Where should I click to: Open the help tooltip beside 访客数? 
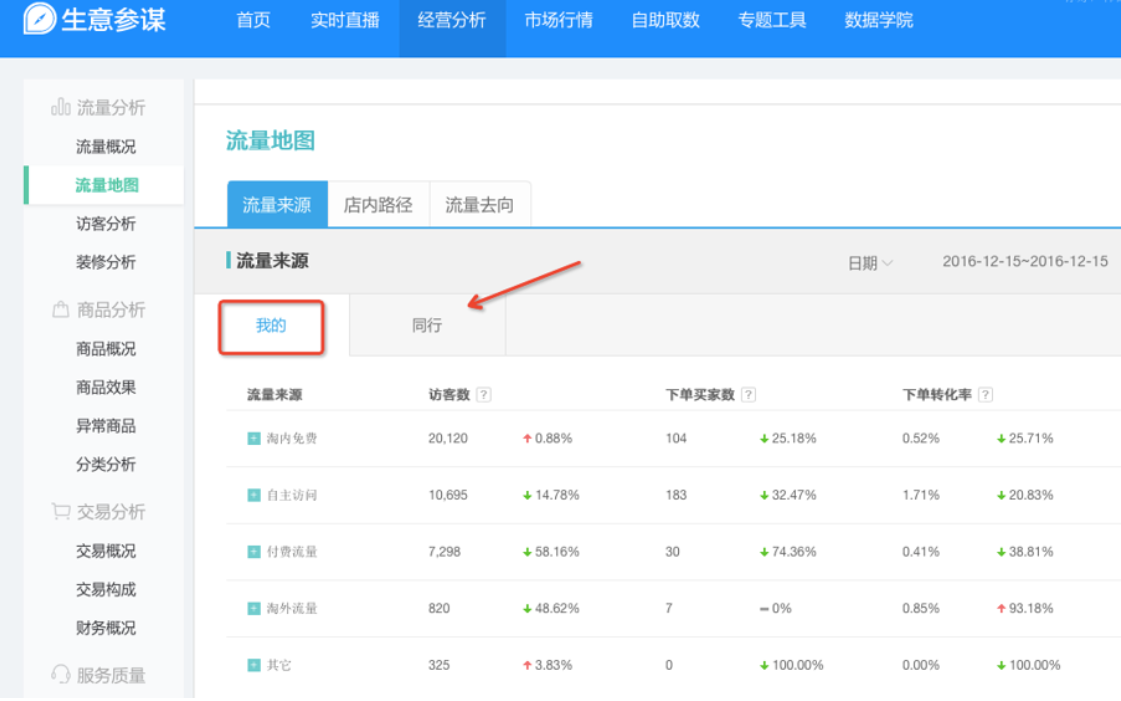483,394
